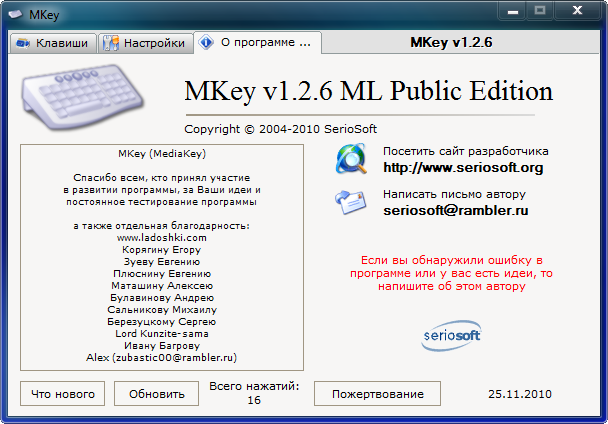The width and height of the screenshot is (608, 424).
Task: Select the О программе tab
Action: click(x=257, y=42)
